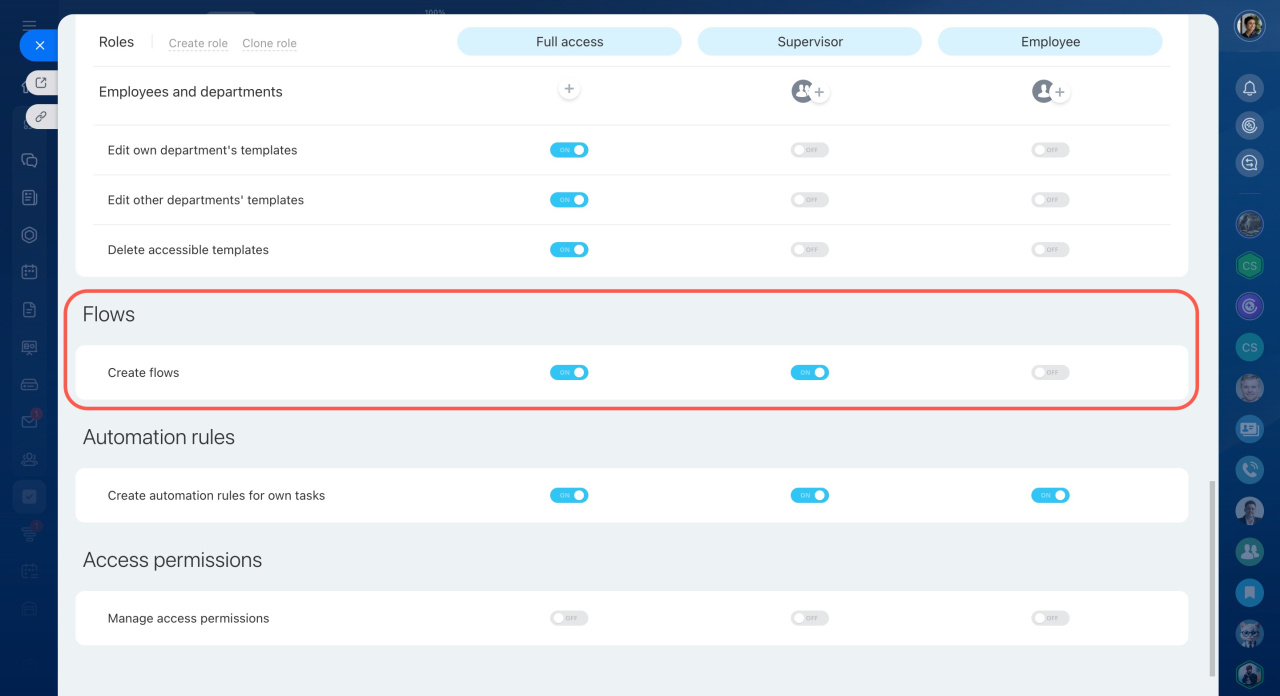Viewport: 1280px width, 696px height.
Task: Add employees to the Full access role
Action: click(x=569, y=89)
